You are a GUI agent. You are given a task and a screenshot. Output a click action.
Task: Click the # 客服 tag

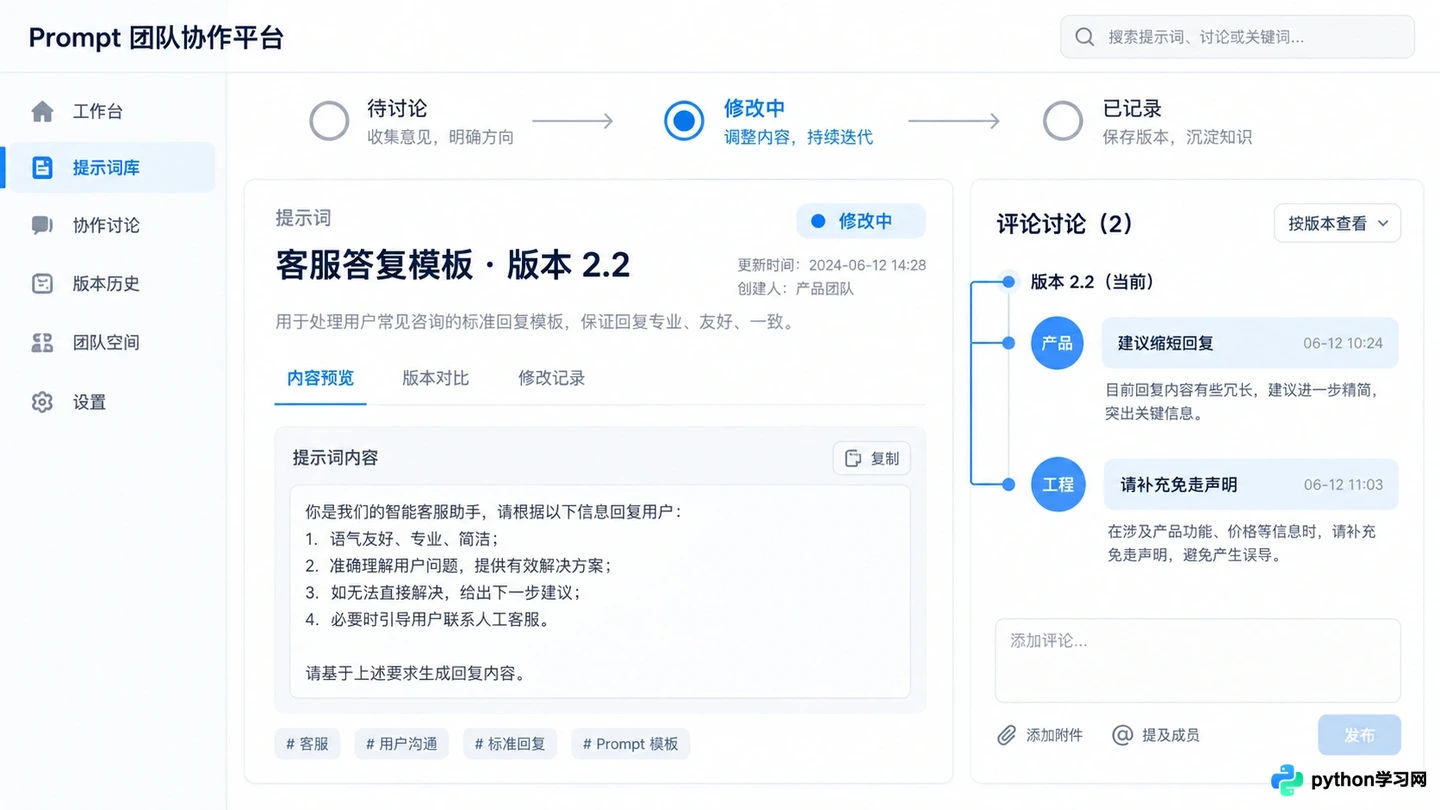click(x=307, y=744)
